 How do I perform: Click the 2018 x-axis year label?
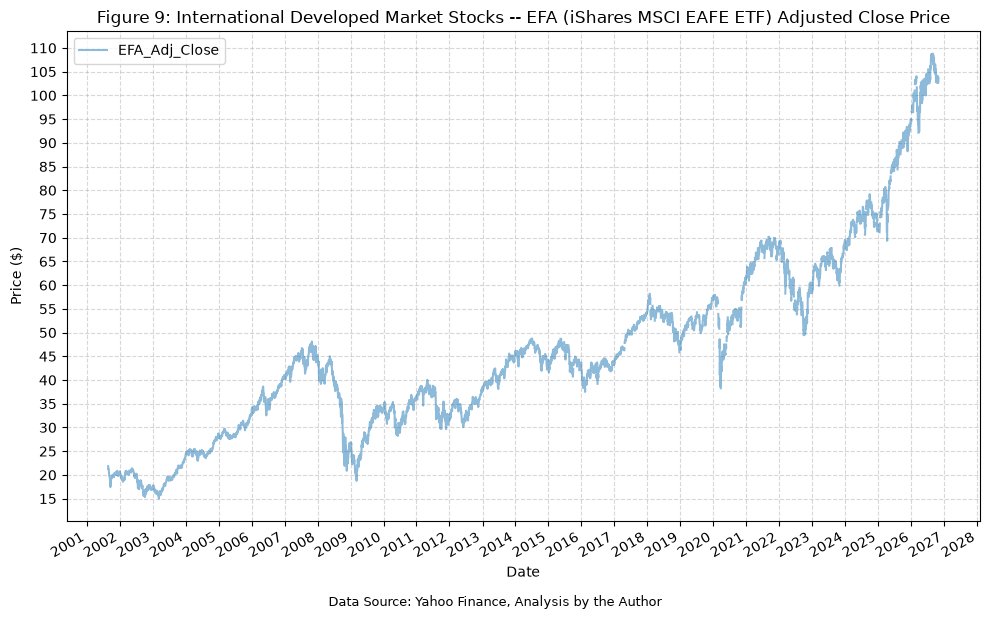[628, 543]
